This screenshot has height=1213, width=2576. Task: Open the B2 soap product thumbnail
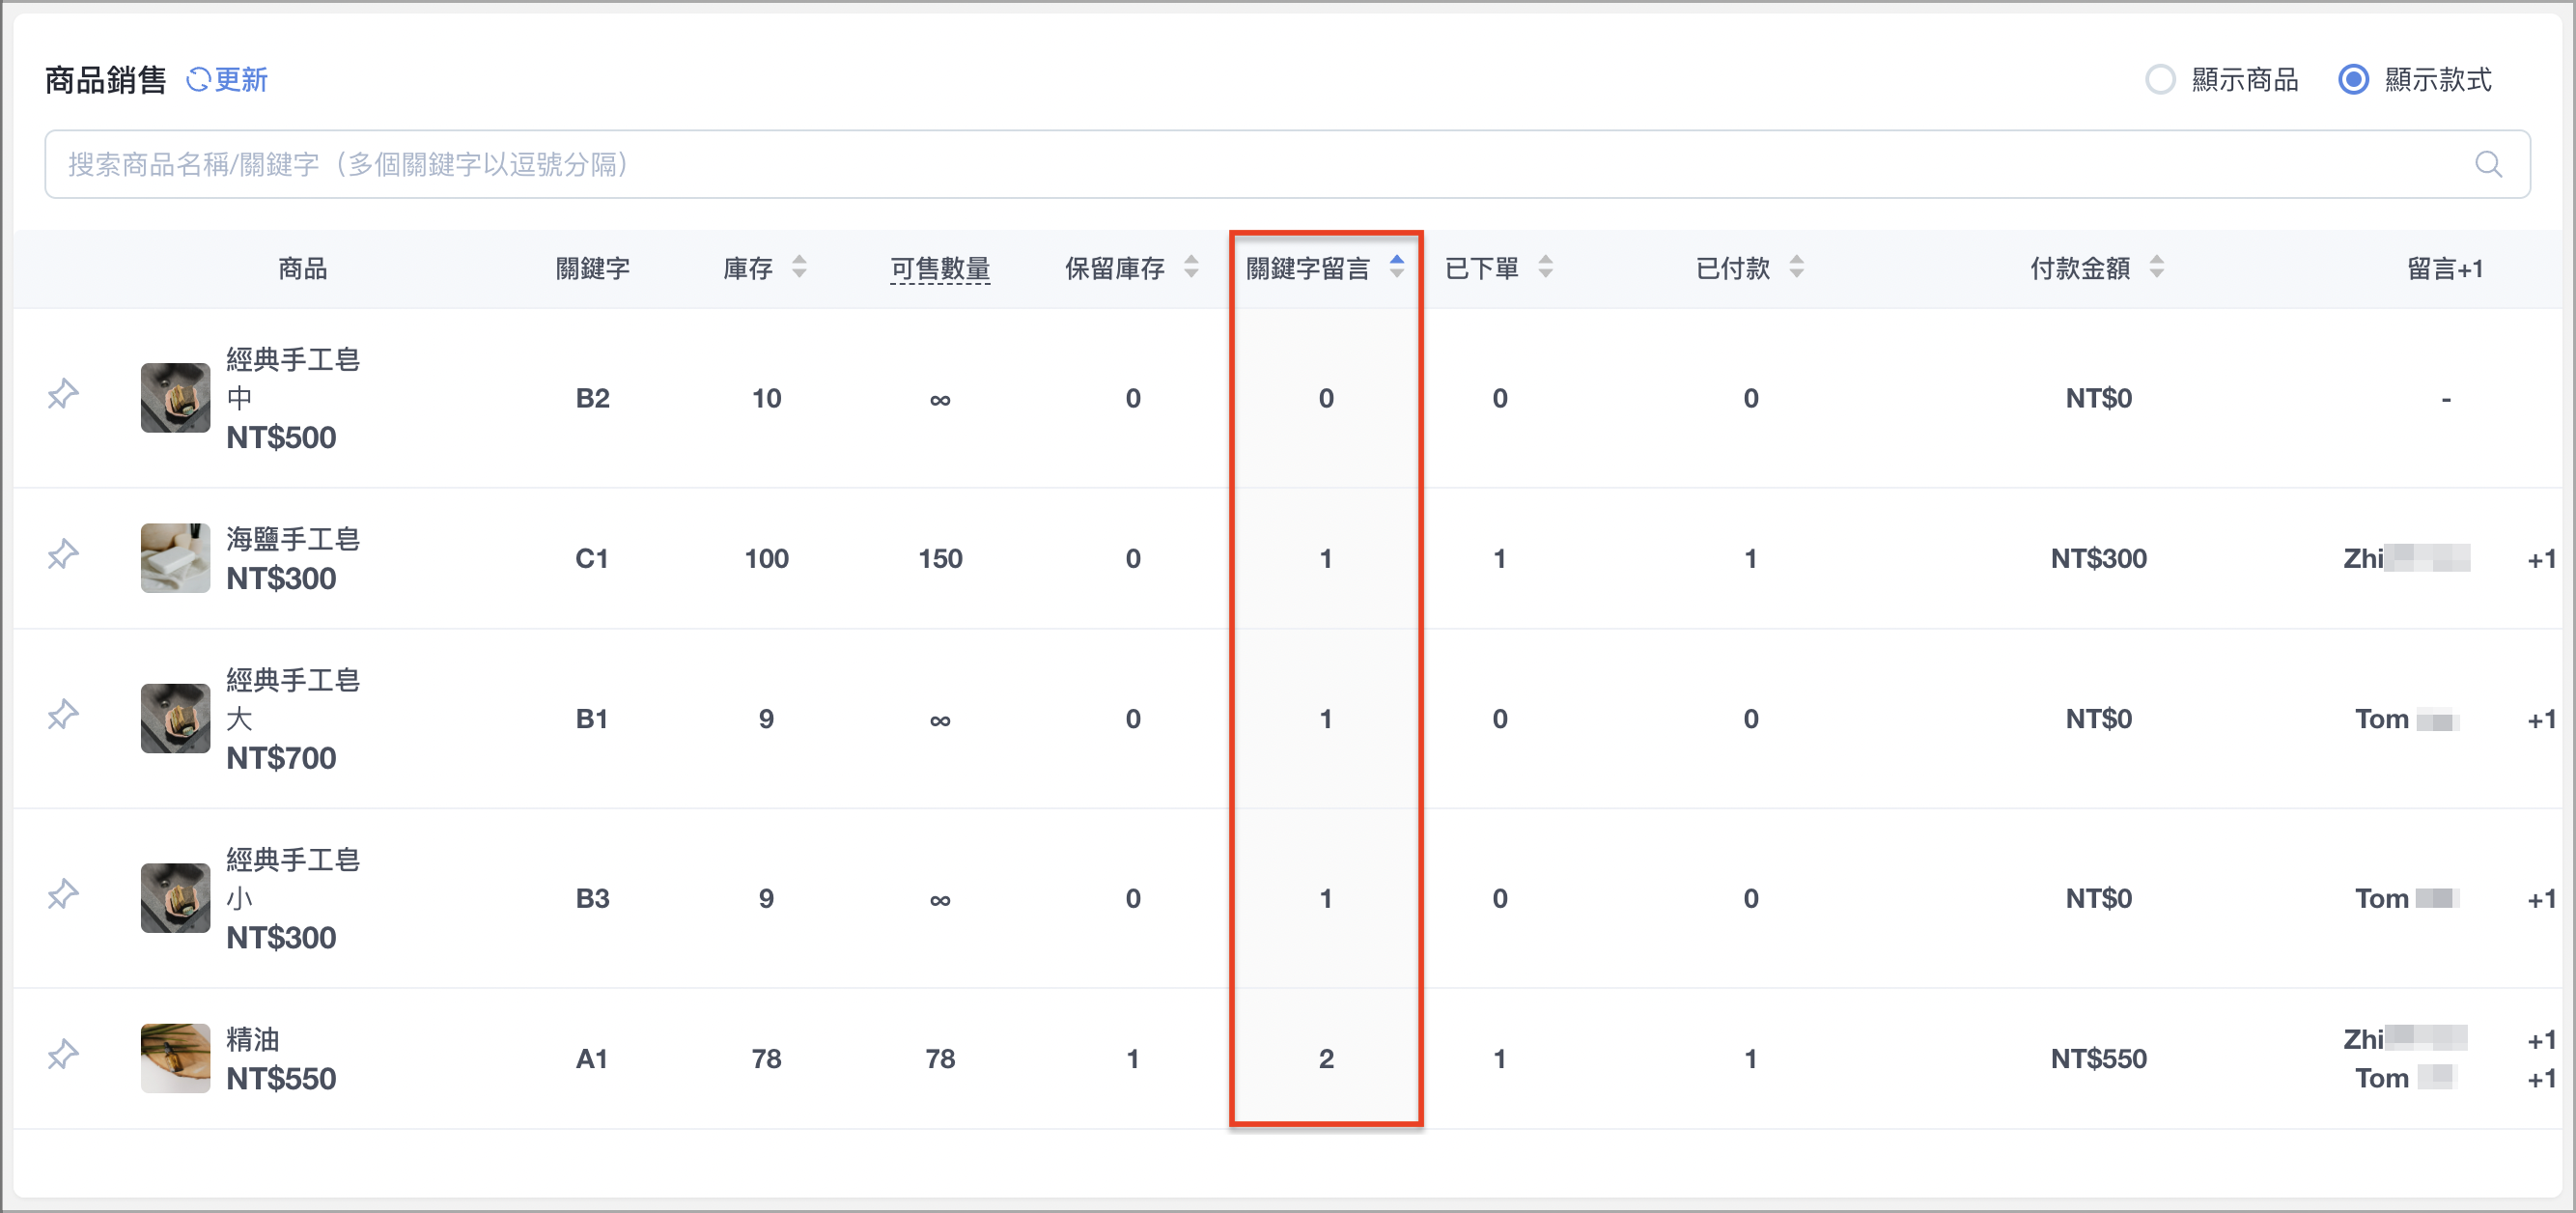pos(175,398)
